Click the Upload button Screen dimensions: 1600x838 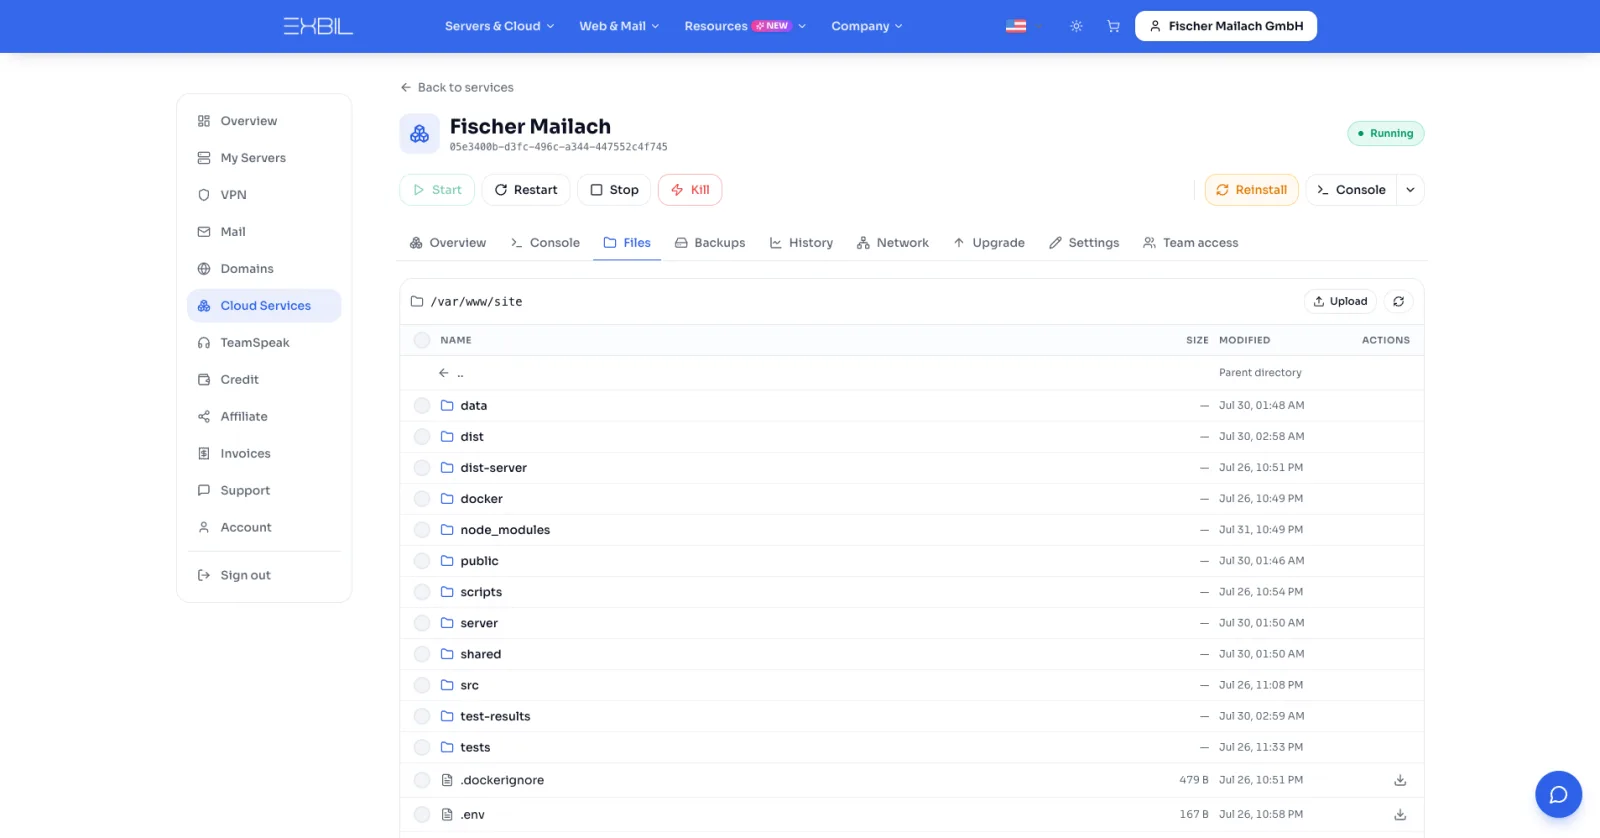click(1340, 301)
